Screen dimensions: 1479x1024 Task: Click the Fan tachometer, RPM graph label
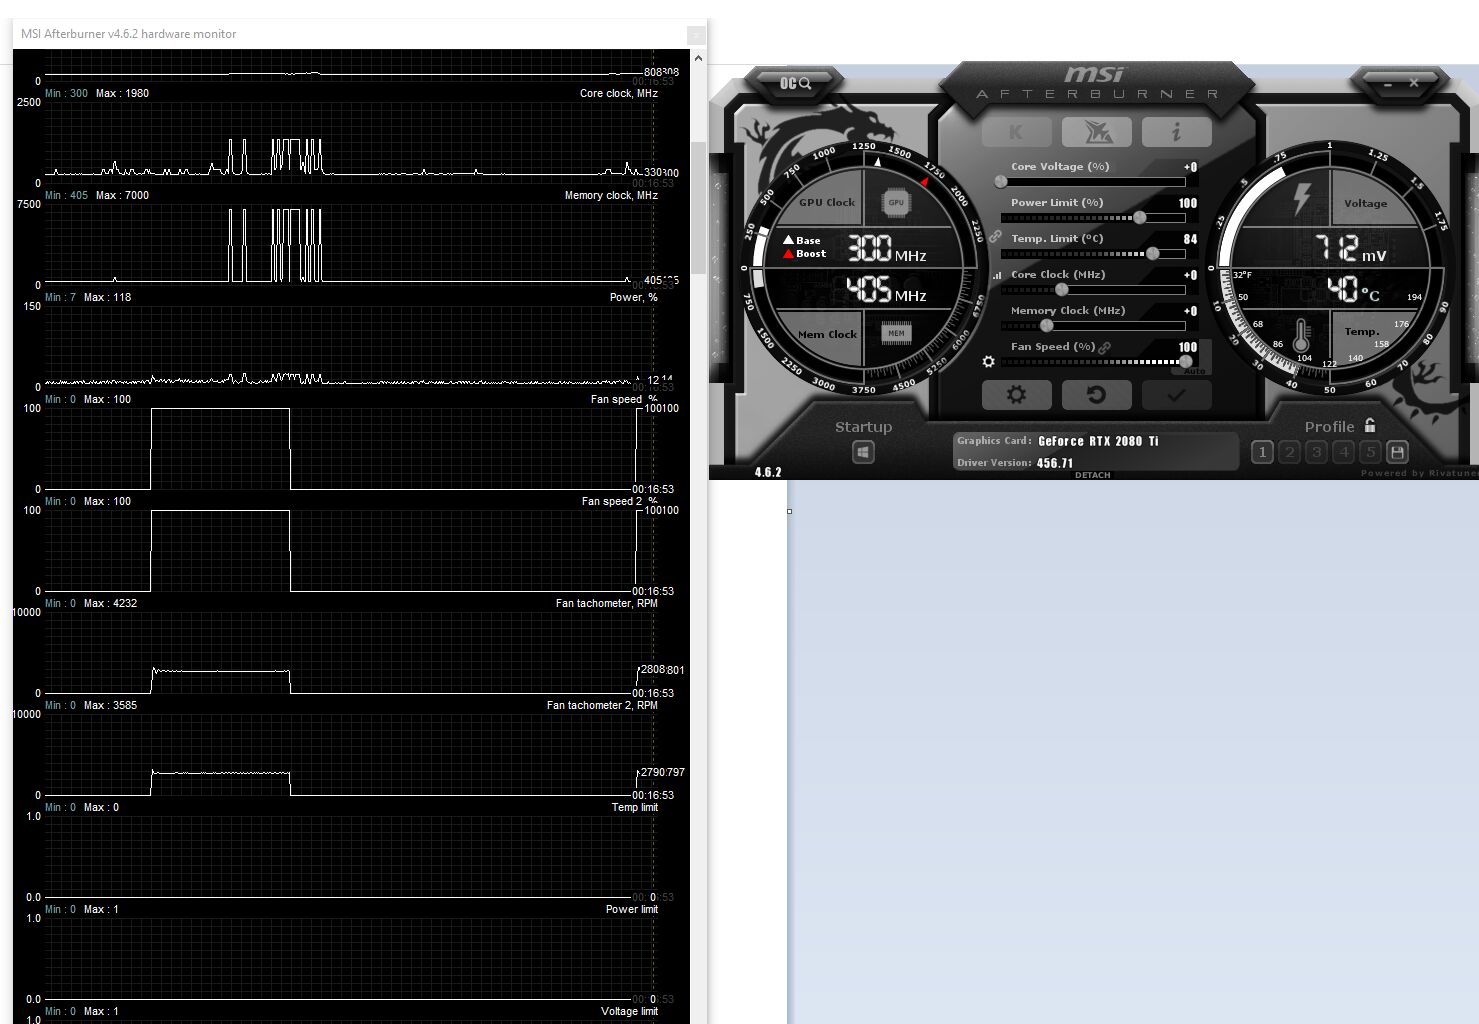pos(607,603)
